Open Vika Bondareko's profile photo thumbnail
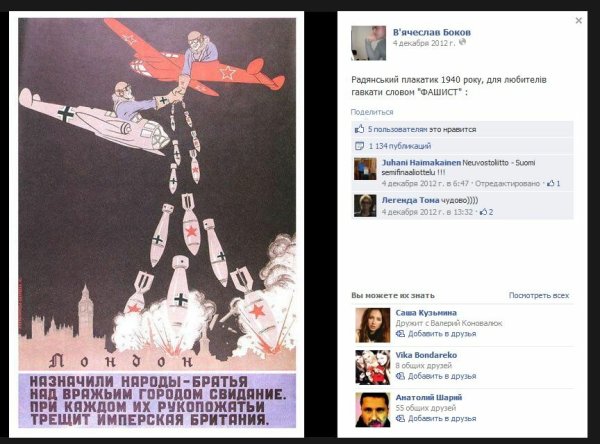Screen dimensions: 600x444 click(x=373, y=367)
